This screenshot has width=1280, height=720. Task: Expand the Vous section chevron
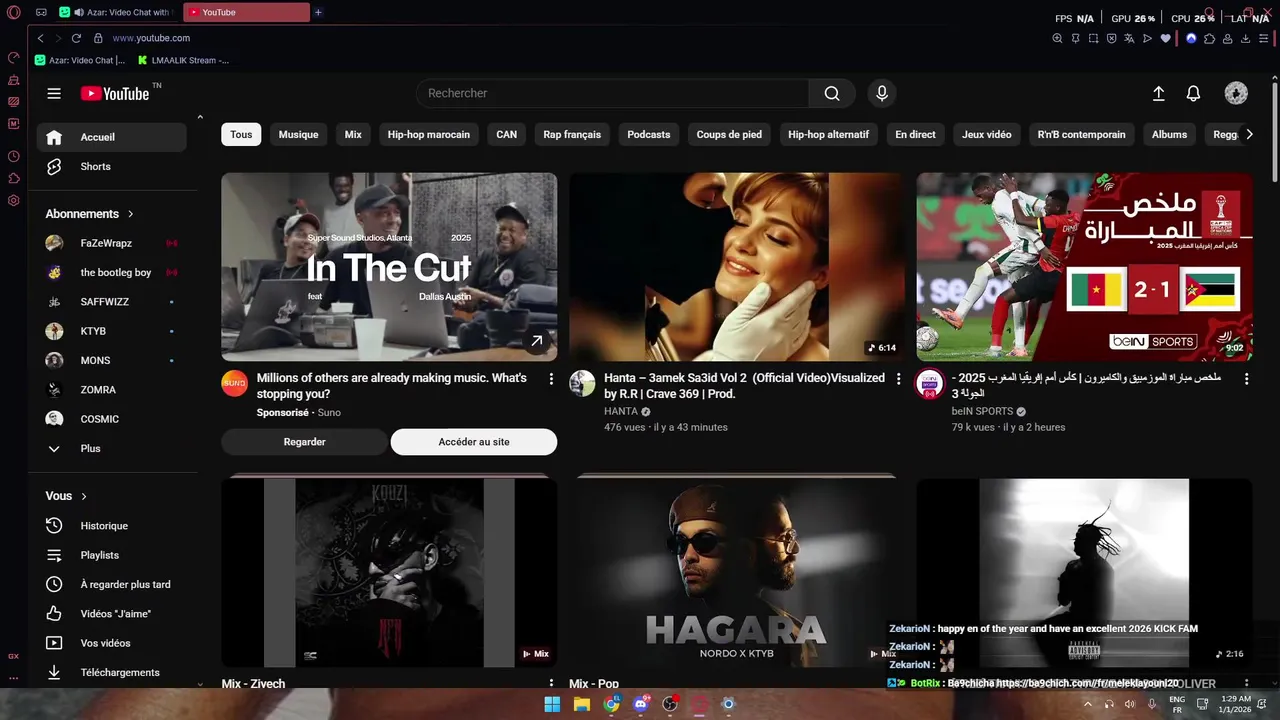[x=84, y=496]
